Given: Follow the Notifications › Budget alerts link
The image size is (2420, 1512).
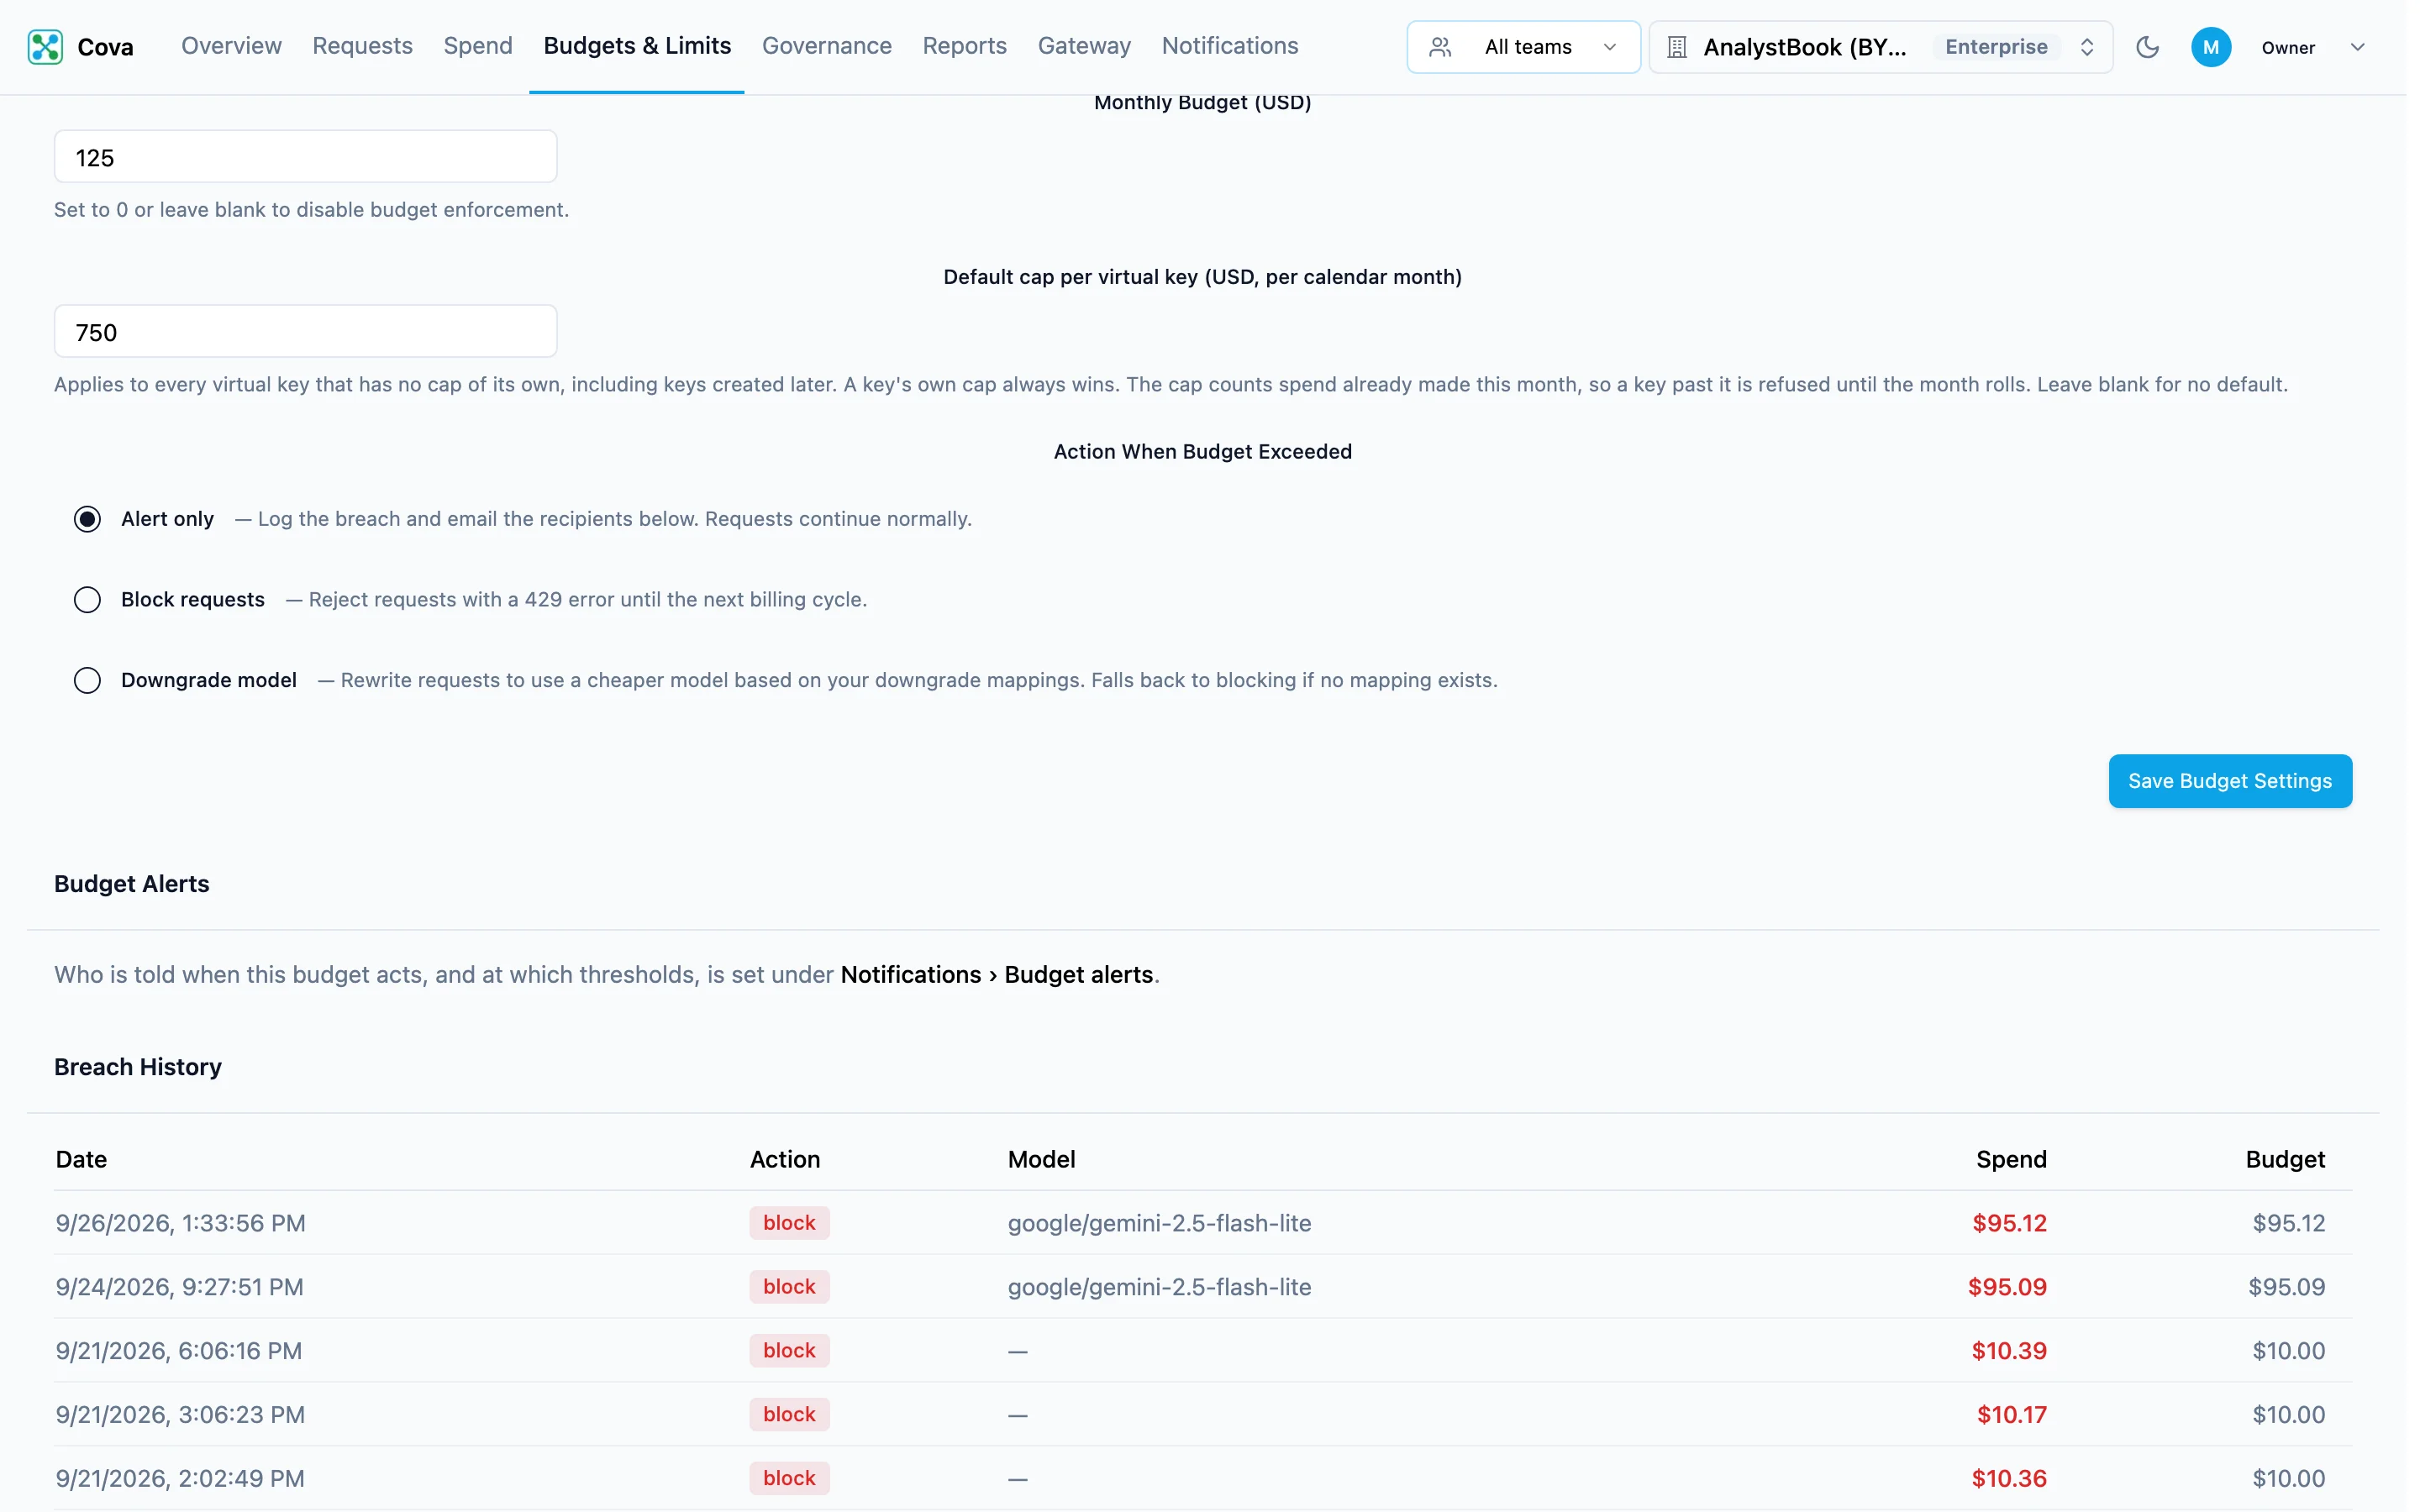Looking at the screenshot, I should click(996, 975).
